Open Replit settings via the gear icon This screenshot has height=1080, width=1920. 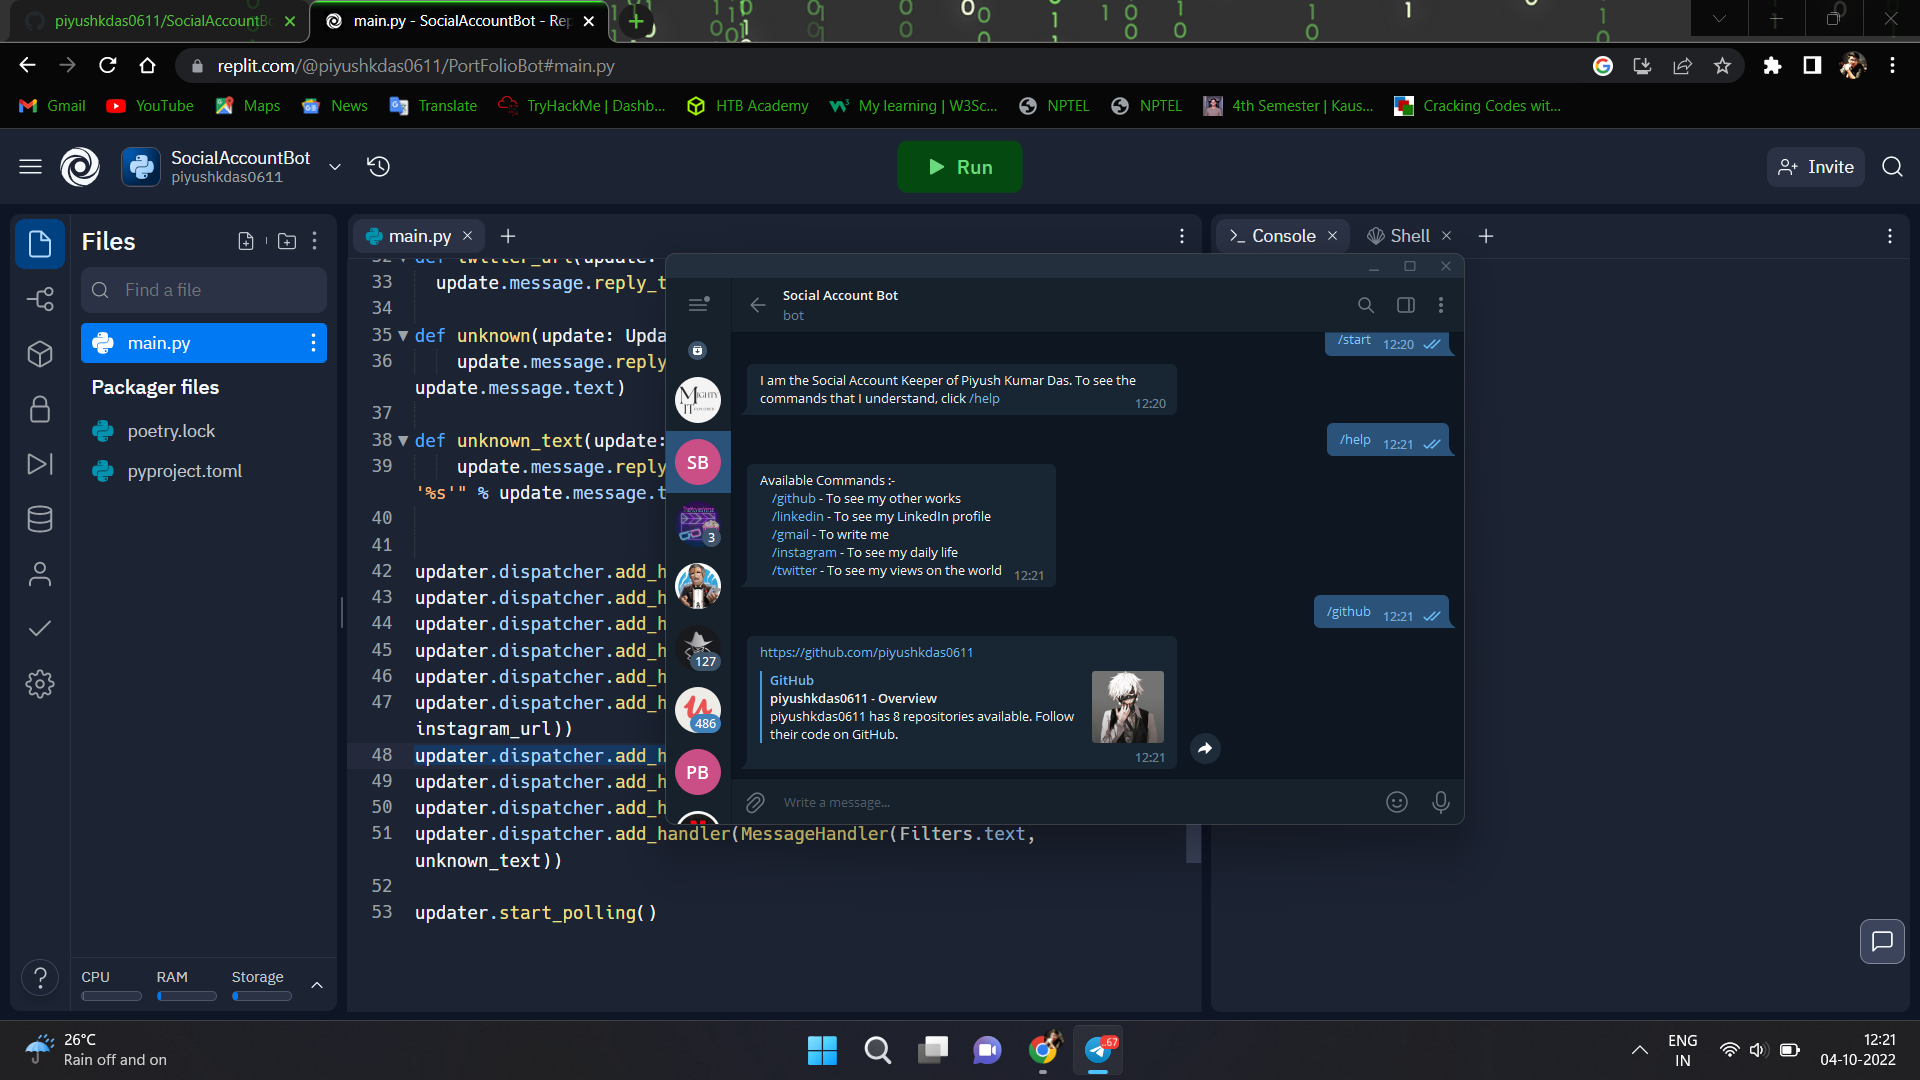click(40, 684)
